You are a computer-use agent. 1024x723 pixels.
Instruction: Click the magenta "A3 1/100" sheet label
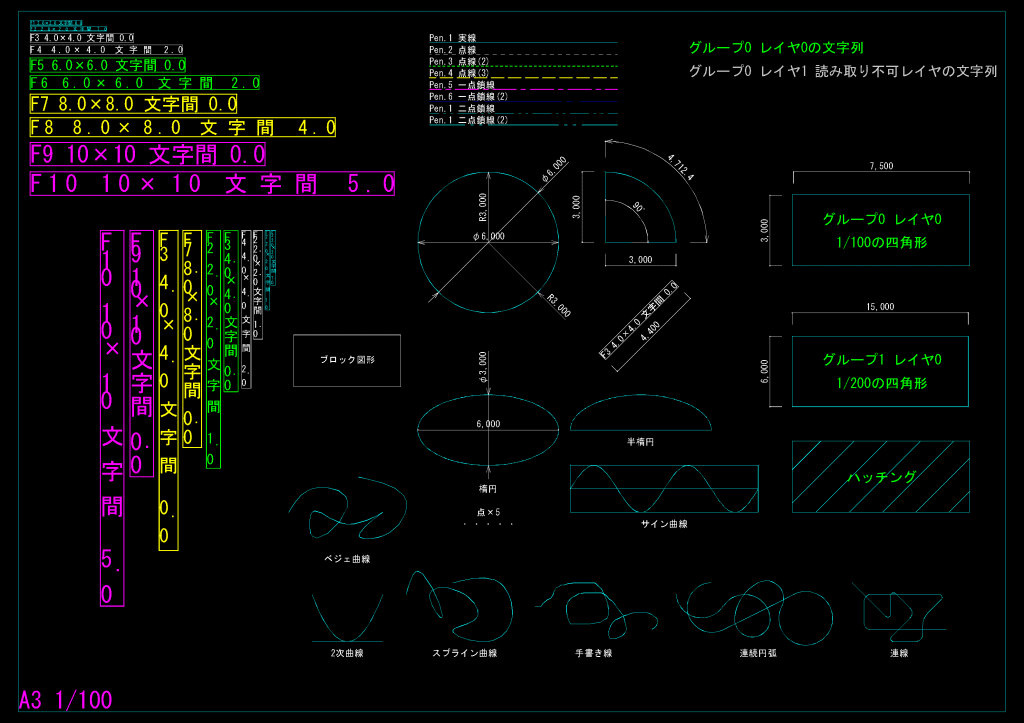(x=66, y=700)
